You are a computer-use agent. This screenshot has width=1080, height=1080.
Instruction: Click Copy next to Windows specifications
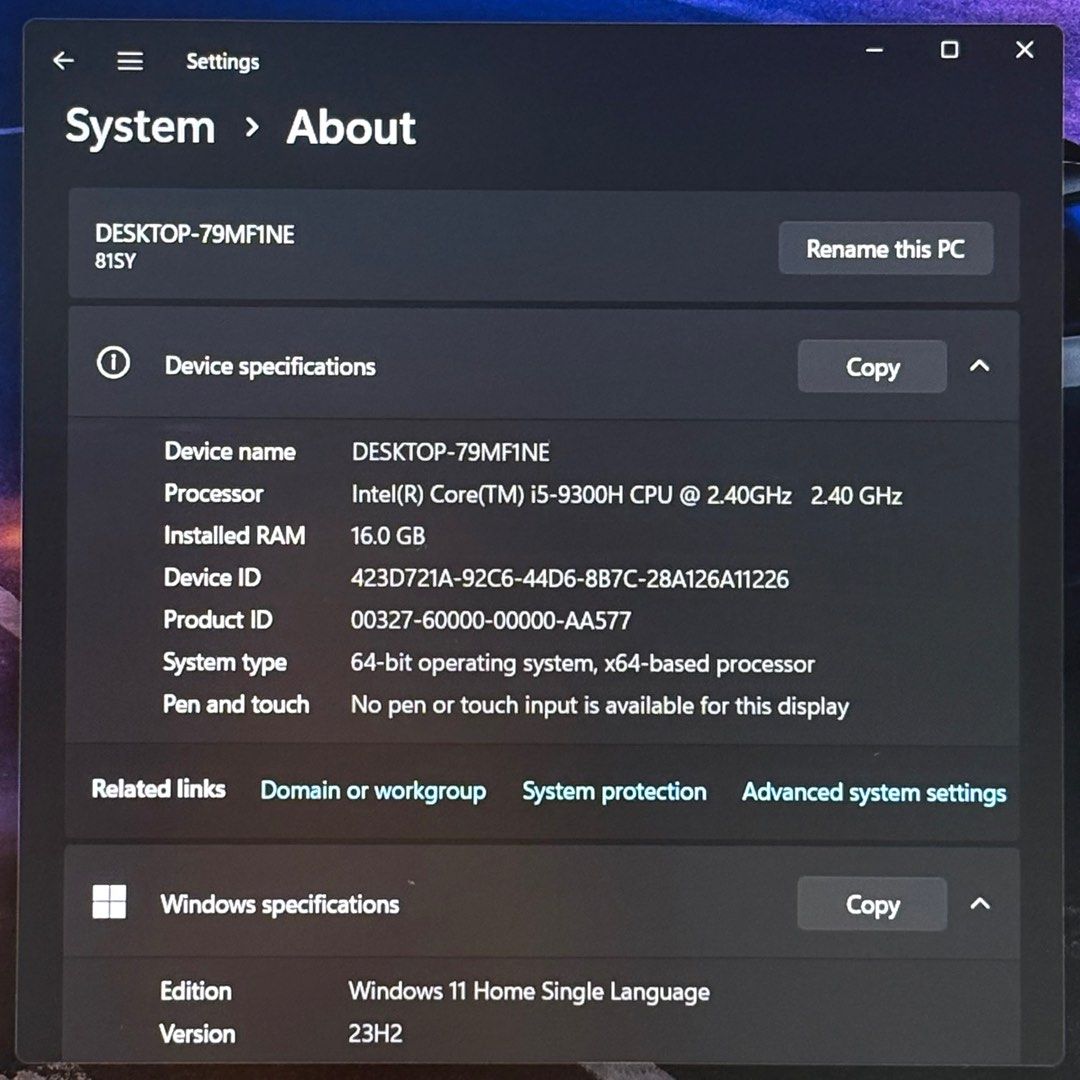coord(871,903)
